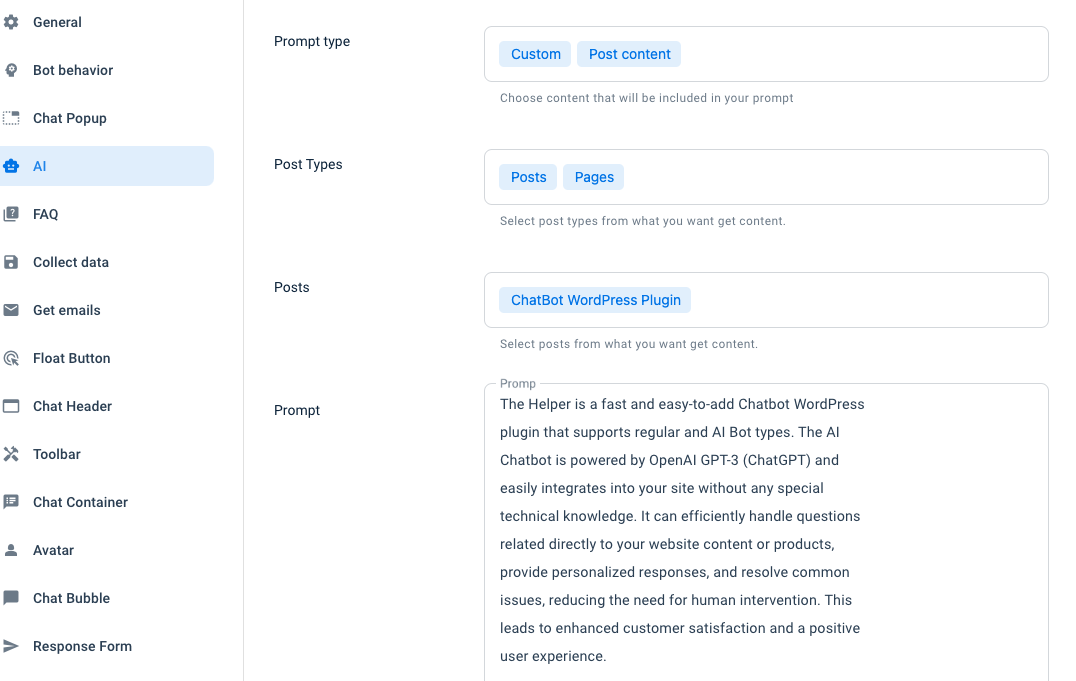The height and width of the screenshot is (681, 1076).
Task: Open the Prompt type multi-select field
Action: [x=766, y=54]
